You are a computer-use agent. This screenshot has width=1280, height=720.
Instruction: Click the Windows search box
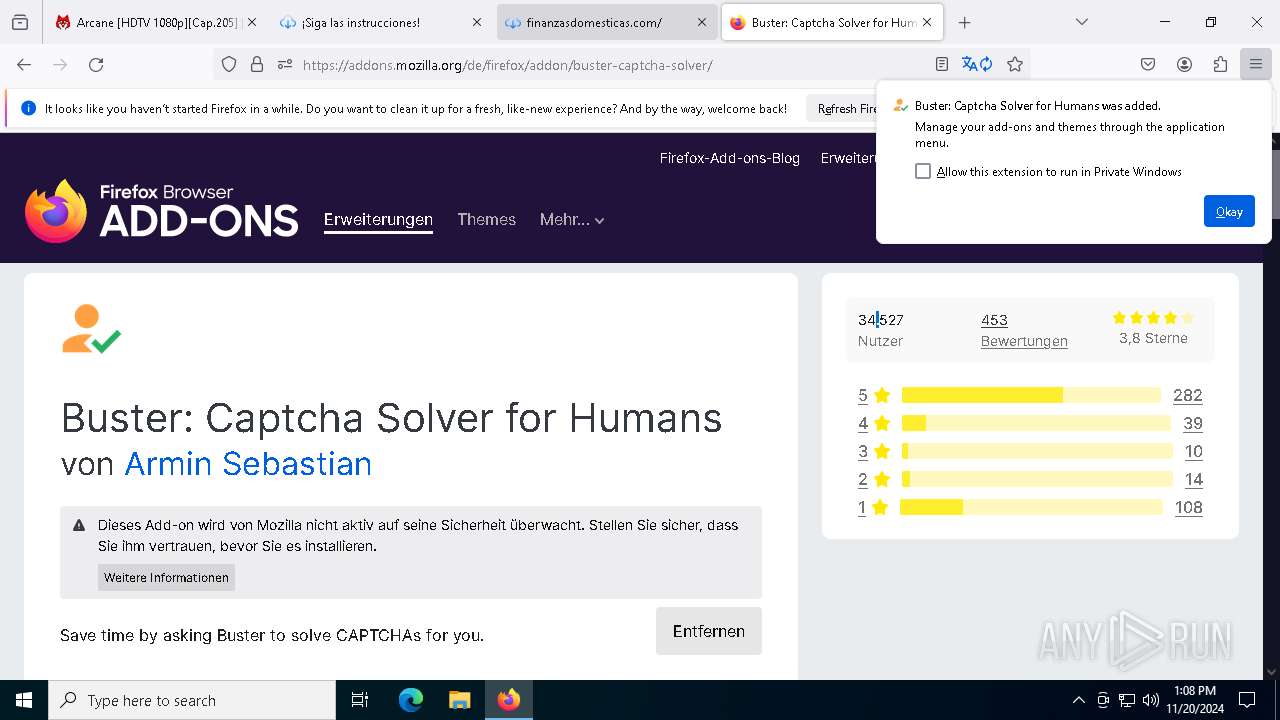tap(192, 700)
